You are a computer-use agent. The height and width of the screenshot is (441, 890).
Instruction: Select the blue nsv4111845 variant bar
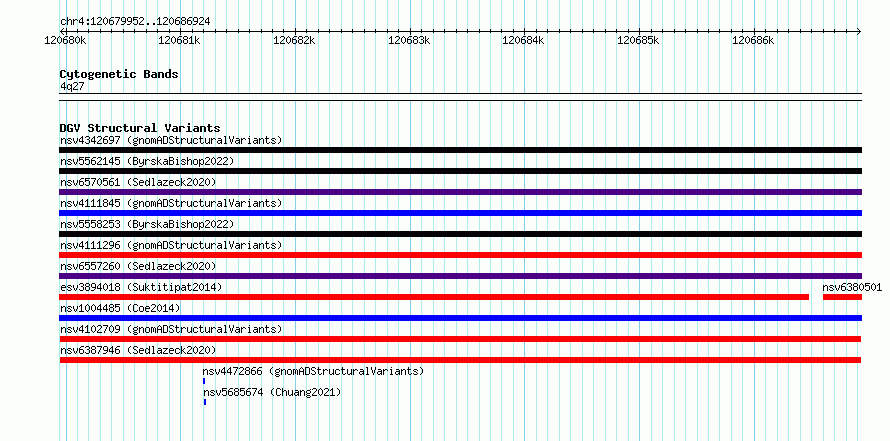[x=460, y=213]
